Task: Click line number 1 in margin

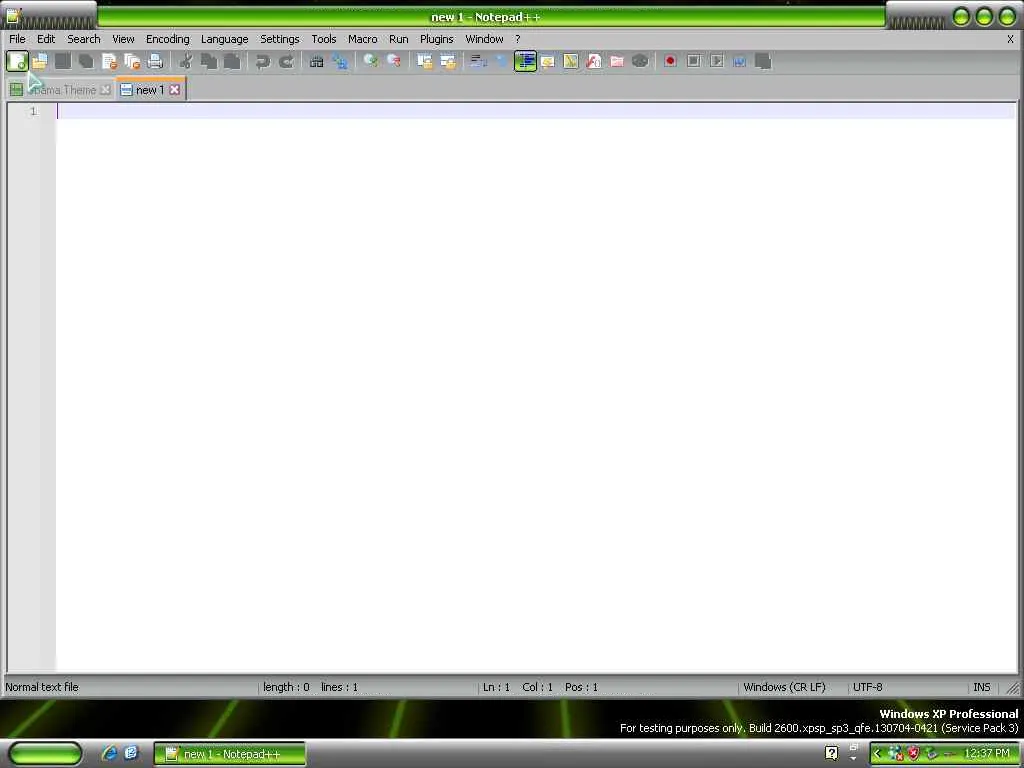Action: pyautogui.click(x=33, y=111)
